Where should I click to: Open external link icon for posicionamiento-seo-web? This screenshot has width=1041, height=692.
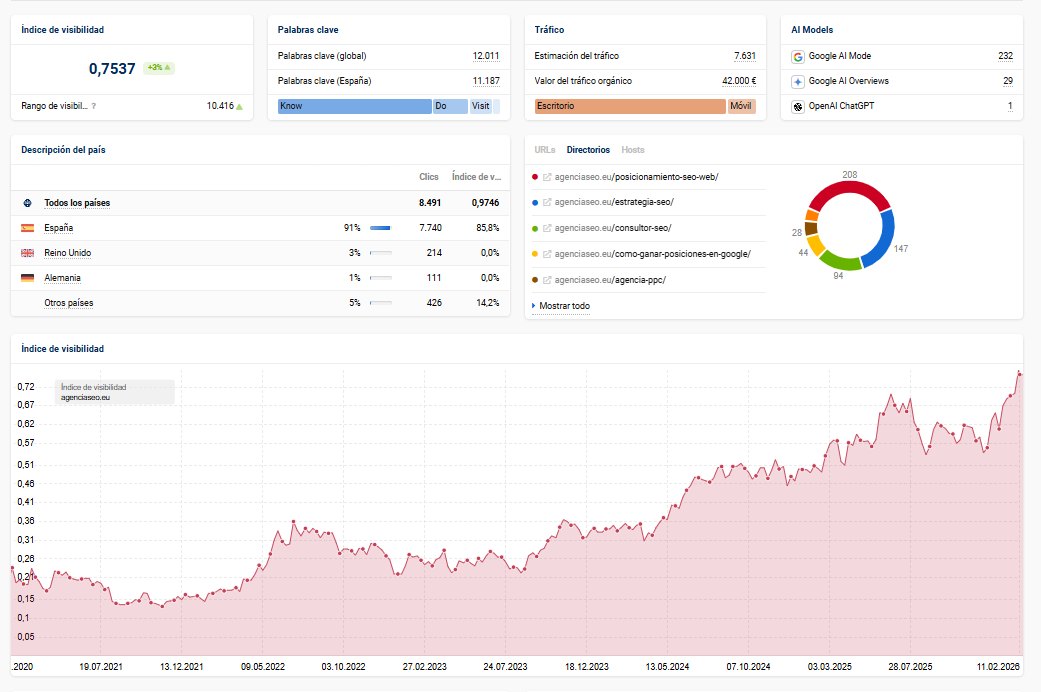547,177
